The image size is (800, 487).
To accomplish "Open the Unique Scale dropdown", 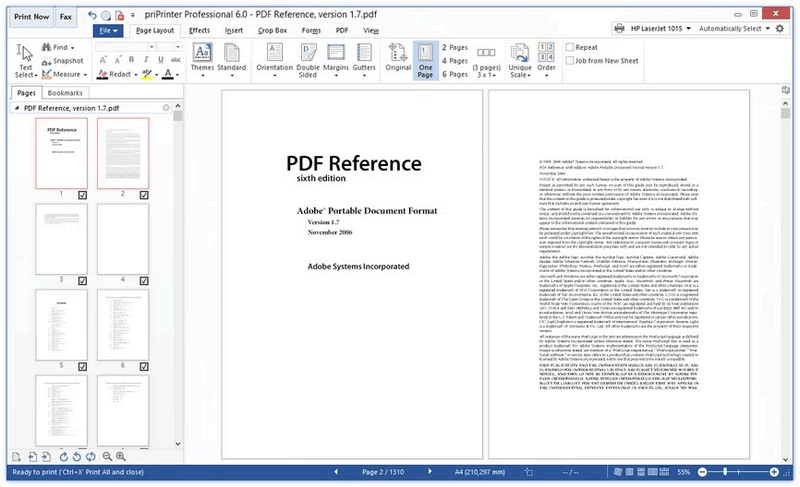I will tap(520, 61).
